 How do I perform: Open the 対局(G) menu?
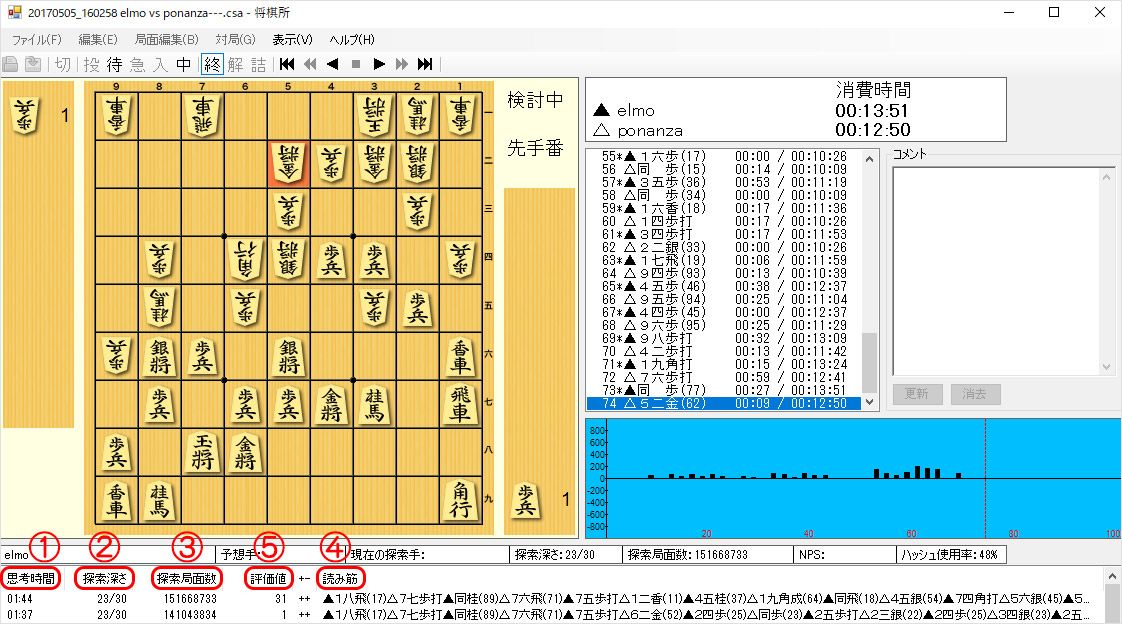coord(235,39)
